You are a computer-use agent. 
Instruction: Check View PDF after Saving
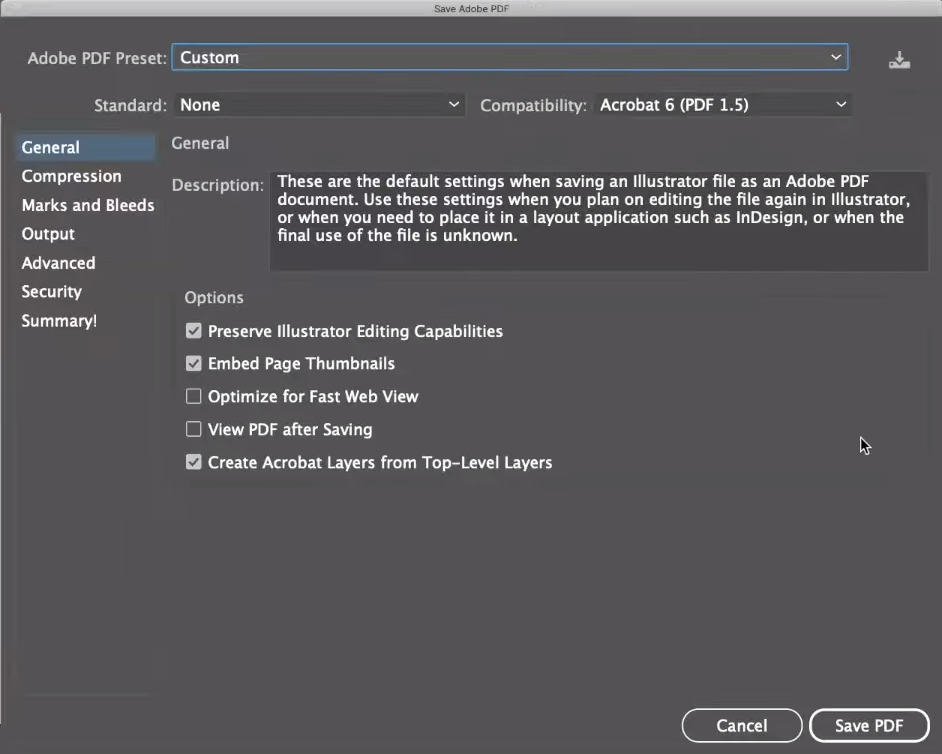point(193,429)
